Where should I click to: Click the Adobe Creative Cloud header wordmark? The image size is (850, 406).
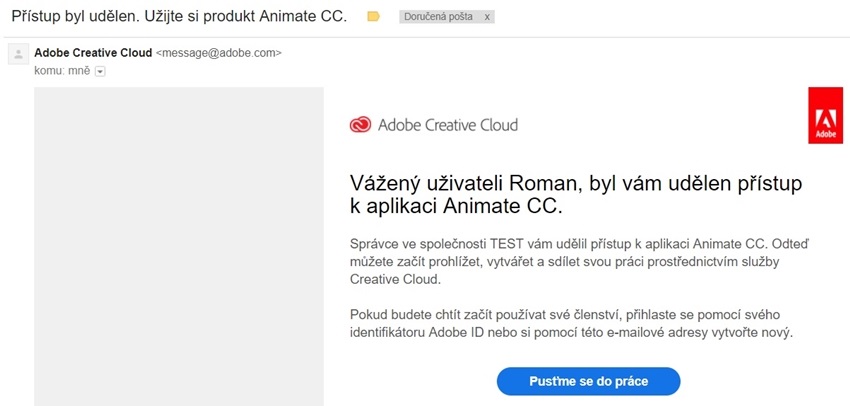447,125
